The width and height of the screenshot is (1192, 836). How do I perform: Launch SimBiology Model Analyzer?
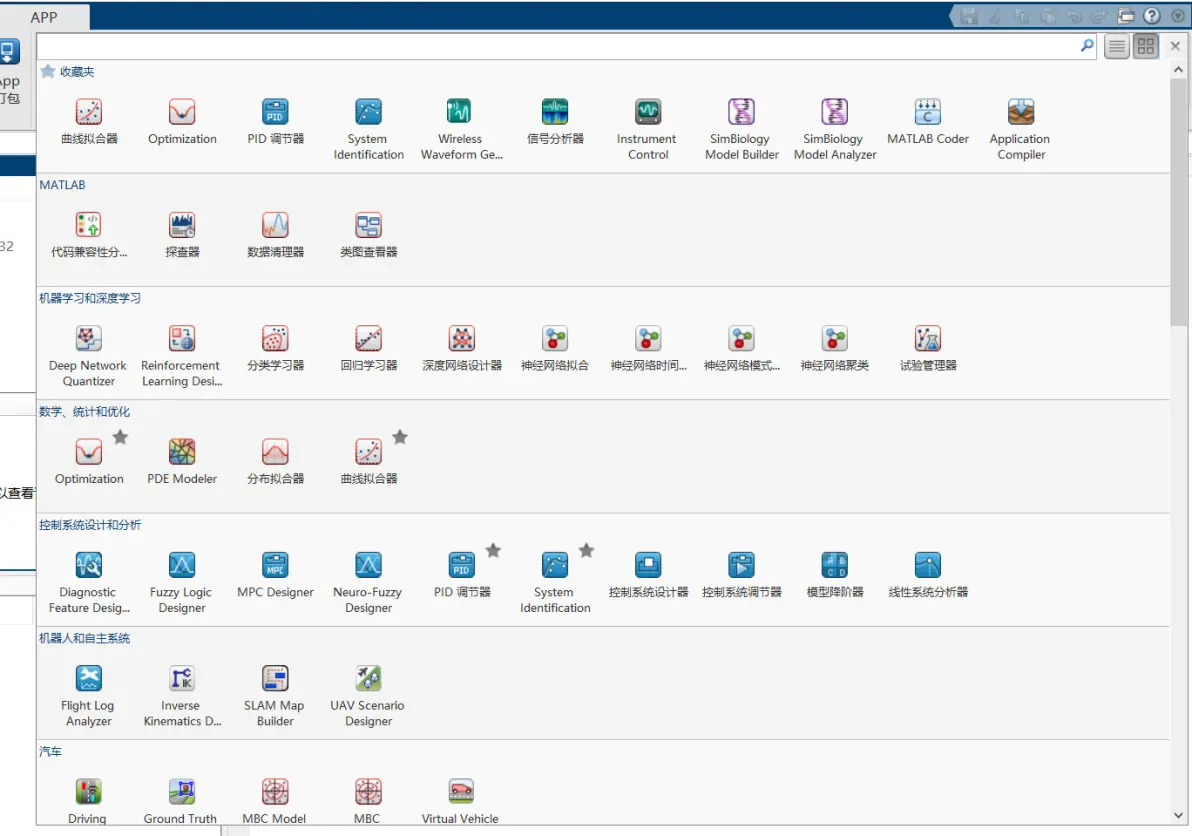click(x=835, y=129)
